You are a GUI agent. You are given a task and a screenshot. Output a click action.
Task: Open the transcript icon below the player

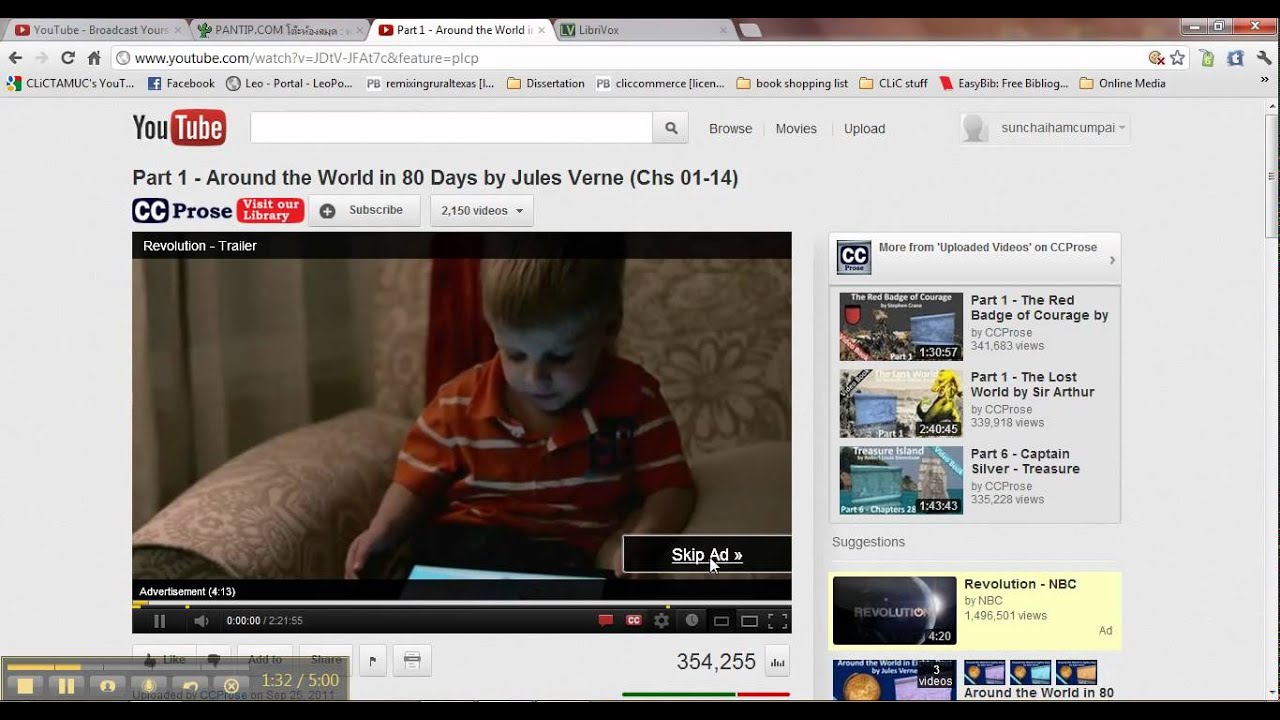pyautogui.click(x=412, y=660)
